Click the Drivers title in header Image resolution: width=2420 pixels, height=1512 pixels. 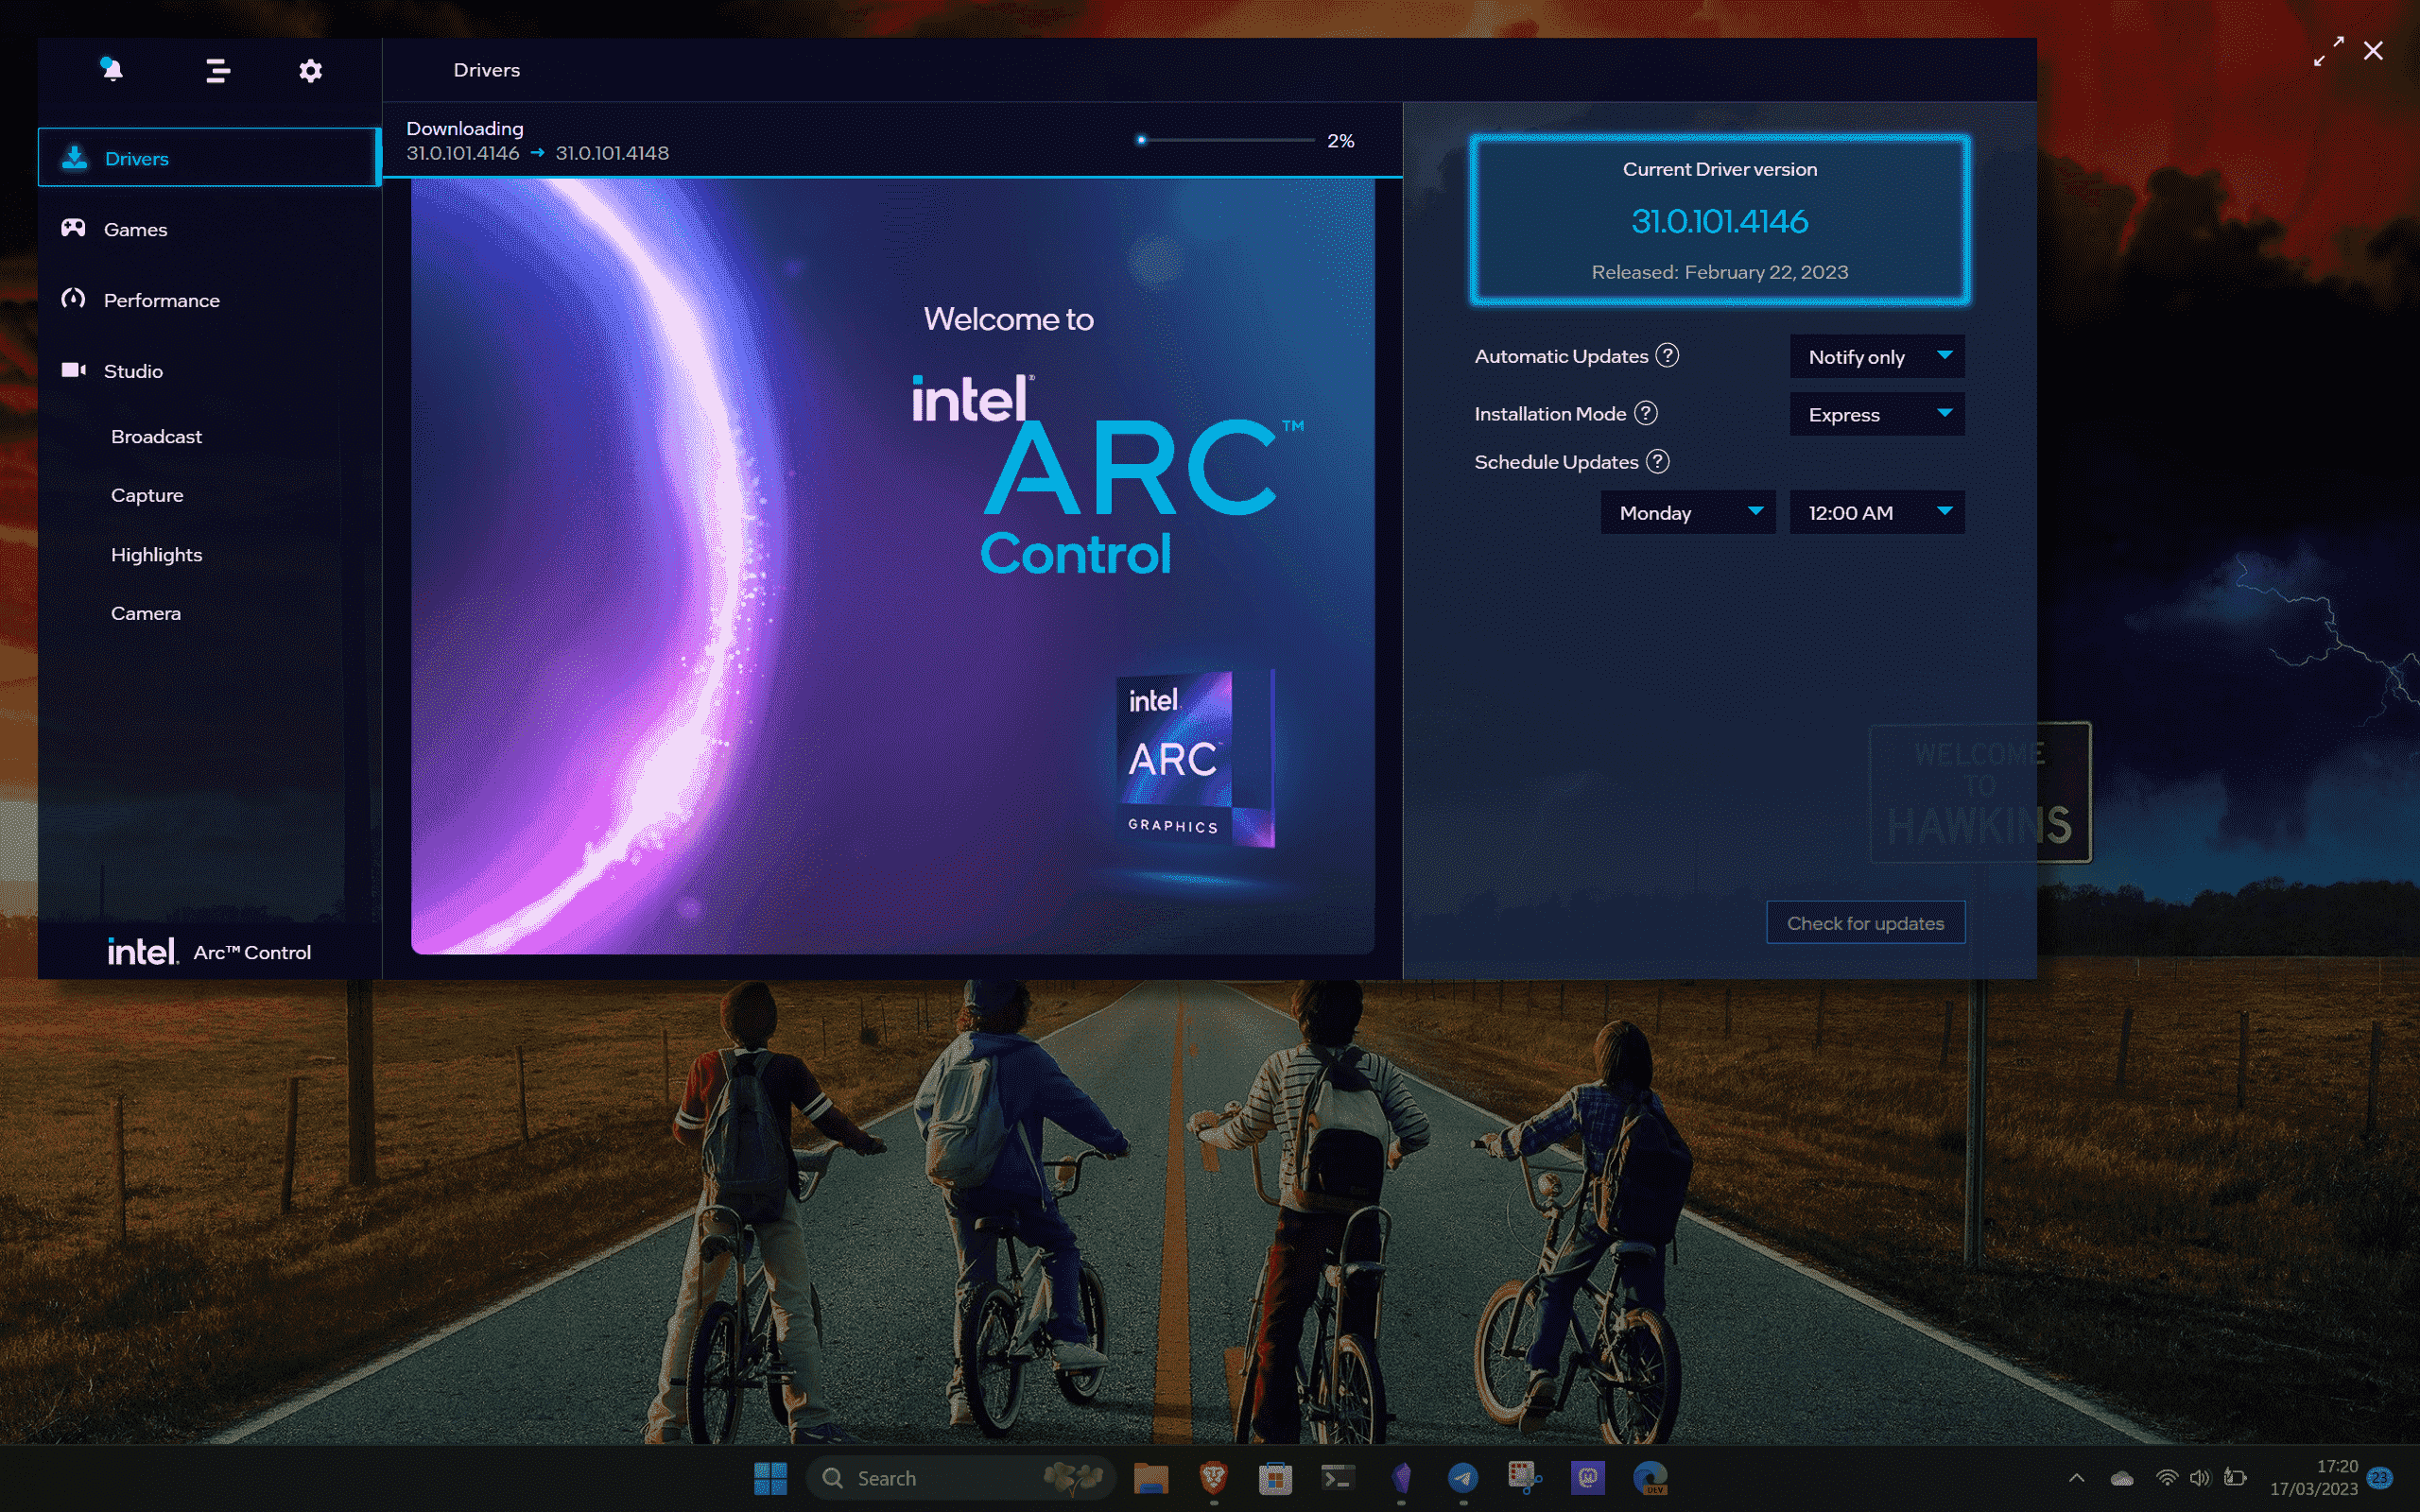coord(487,70)
